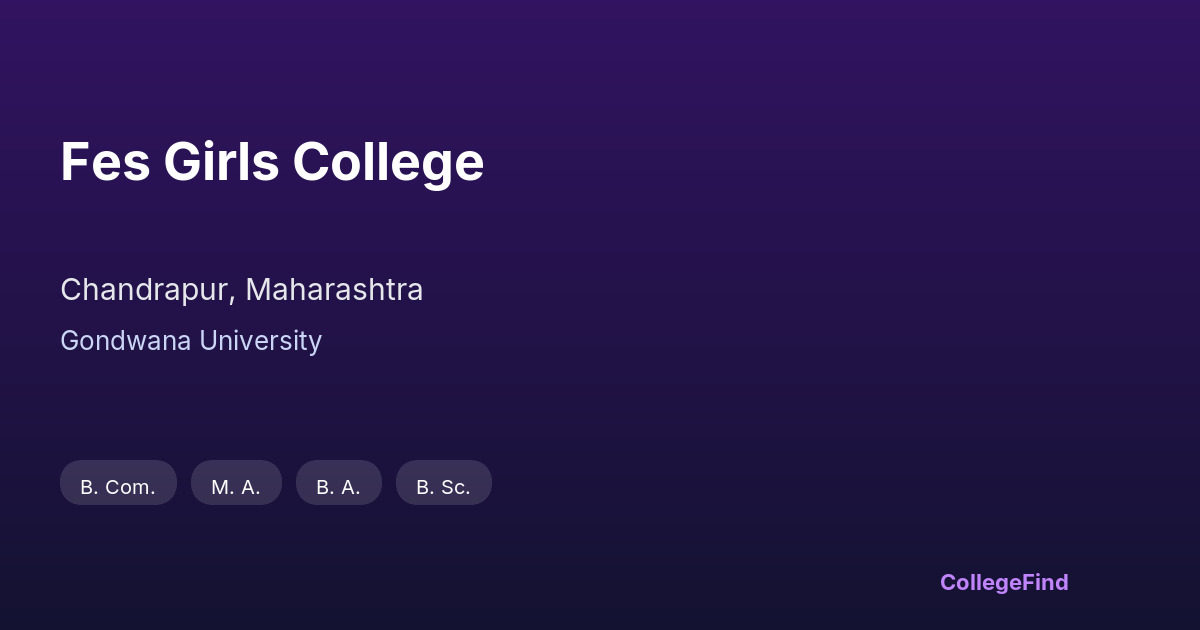Choose the B. A. course tag
Screen dimensions: 1200x630
339,483
